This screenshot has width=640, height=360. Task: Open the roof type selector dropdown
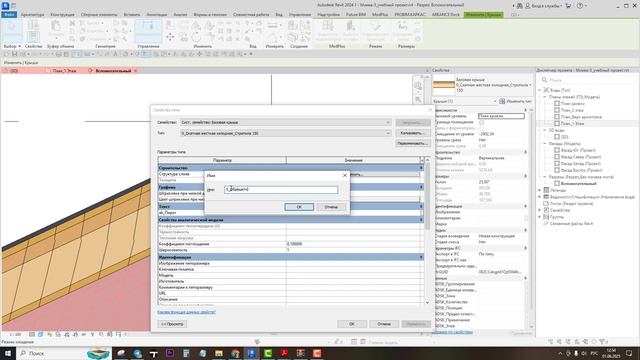(x=530, y=85)
